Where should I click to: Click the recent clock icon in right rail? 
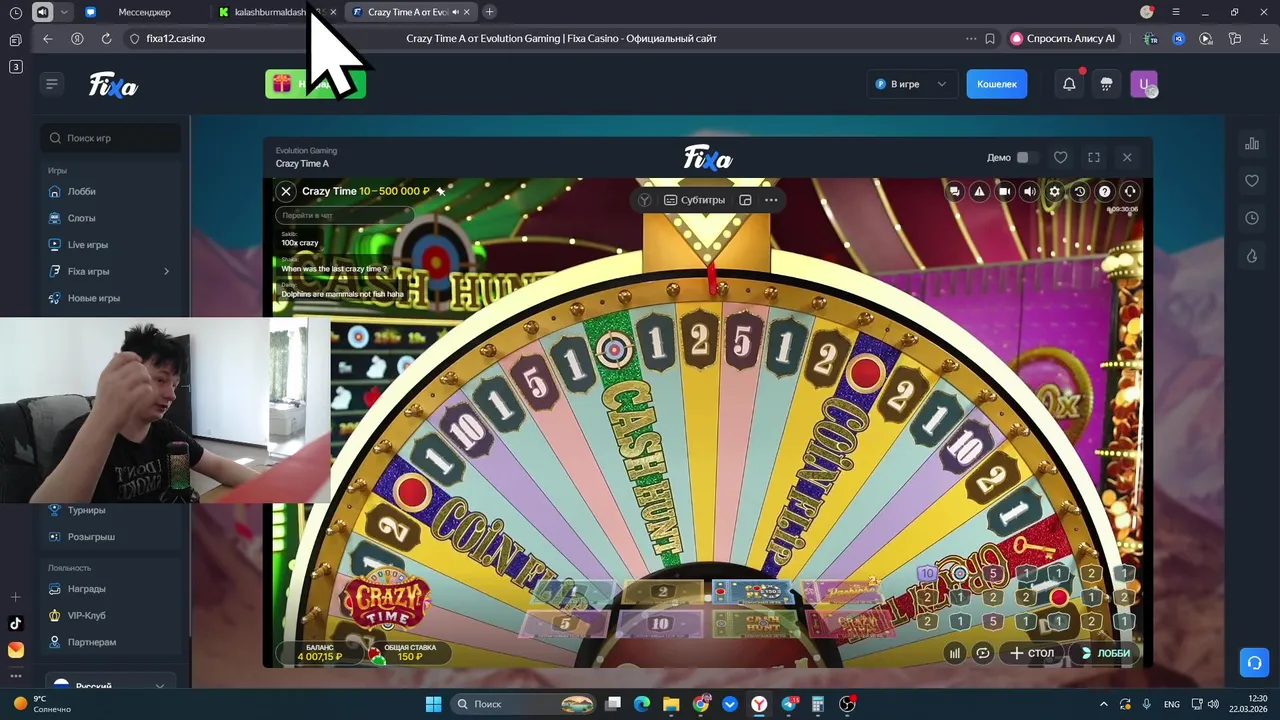[1252, 218]
